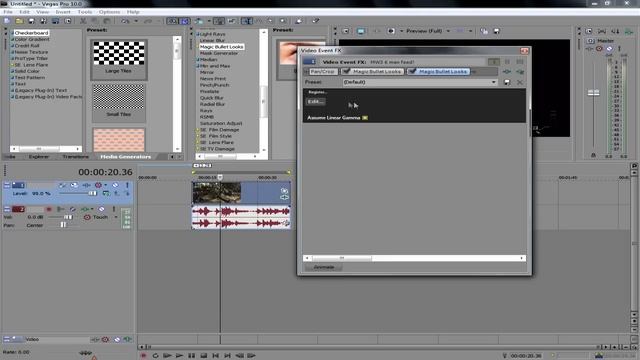Click the Edit... button in Magic Bullet Looks
The height and width of the screenshot is (360, 640).
(316, 102)
